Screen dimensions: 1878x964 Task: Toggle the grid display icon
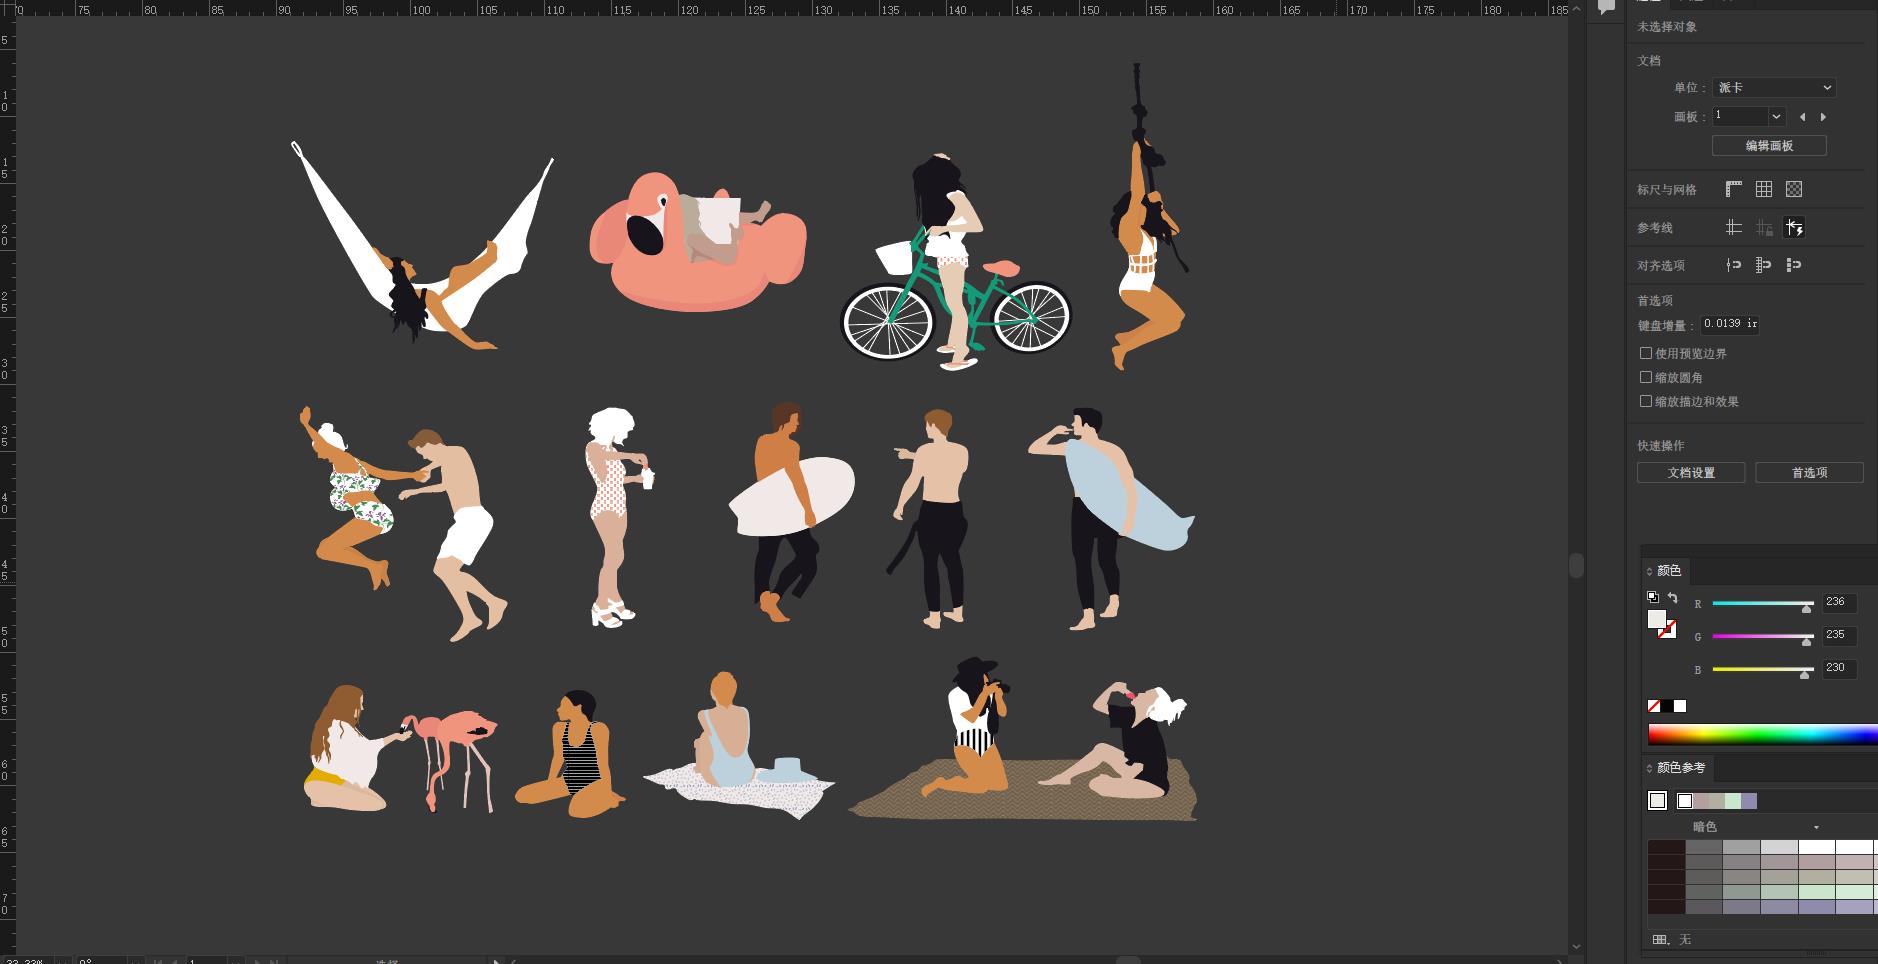click(x=1764, y=189)
